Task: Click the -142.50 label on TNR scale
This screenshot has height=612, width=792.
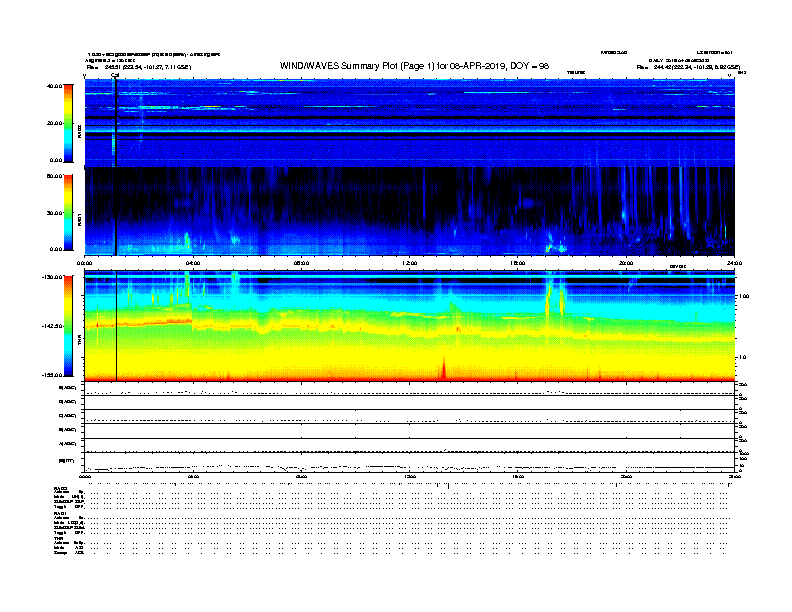Action: (x=52, y=326)
